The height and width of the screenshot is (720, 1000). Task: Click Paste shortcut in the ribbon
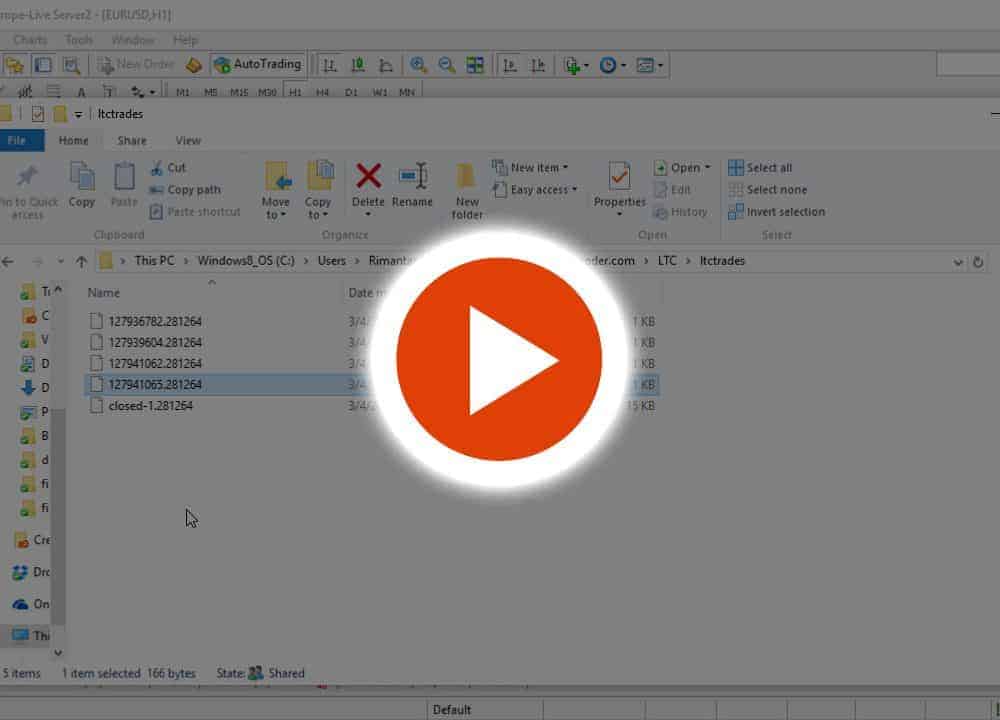[195, 212]
